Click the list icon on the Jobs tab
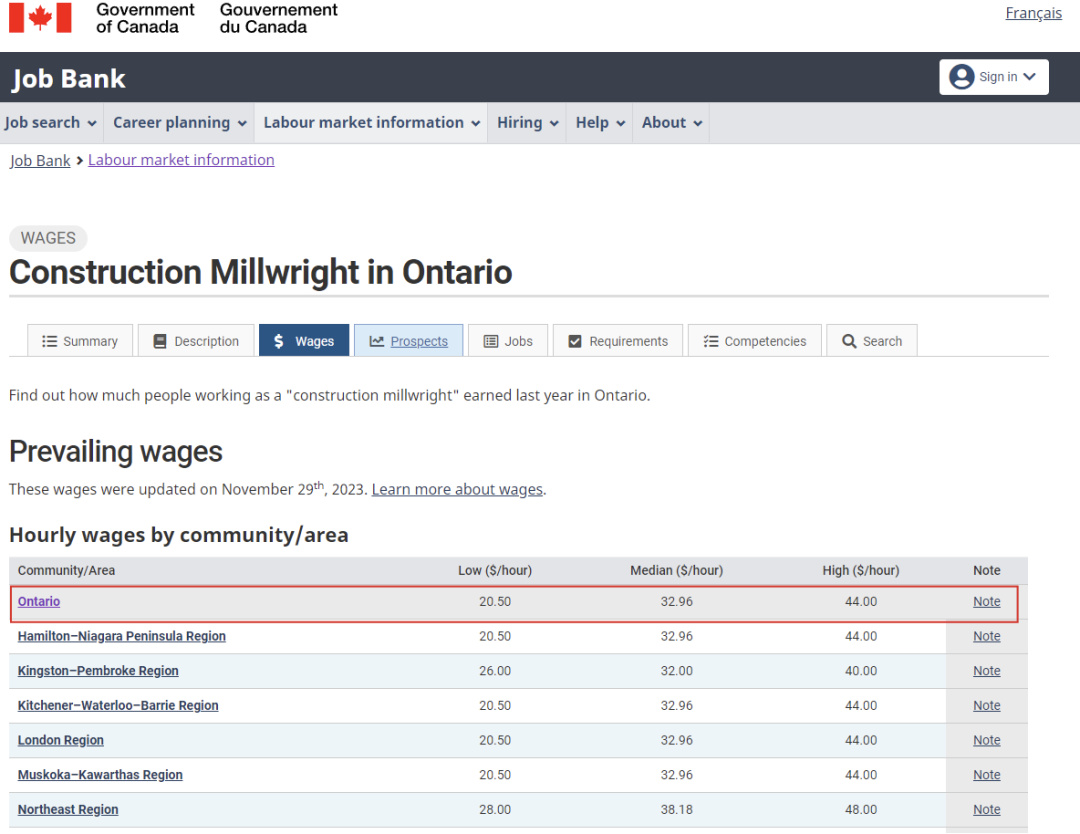The image size is (1080, 834). pyautogui.click(x=490, y=341)
